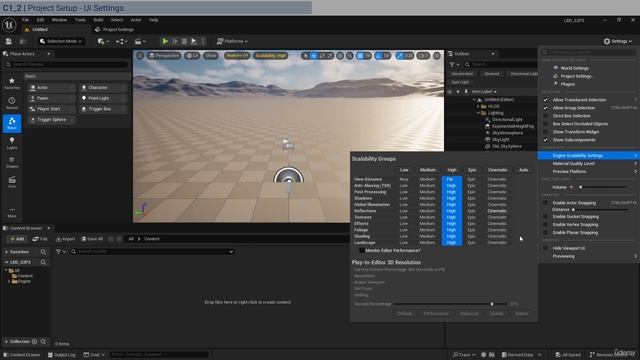Toggle Show Subcomponents checkbox

click(x=545, y=140)
